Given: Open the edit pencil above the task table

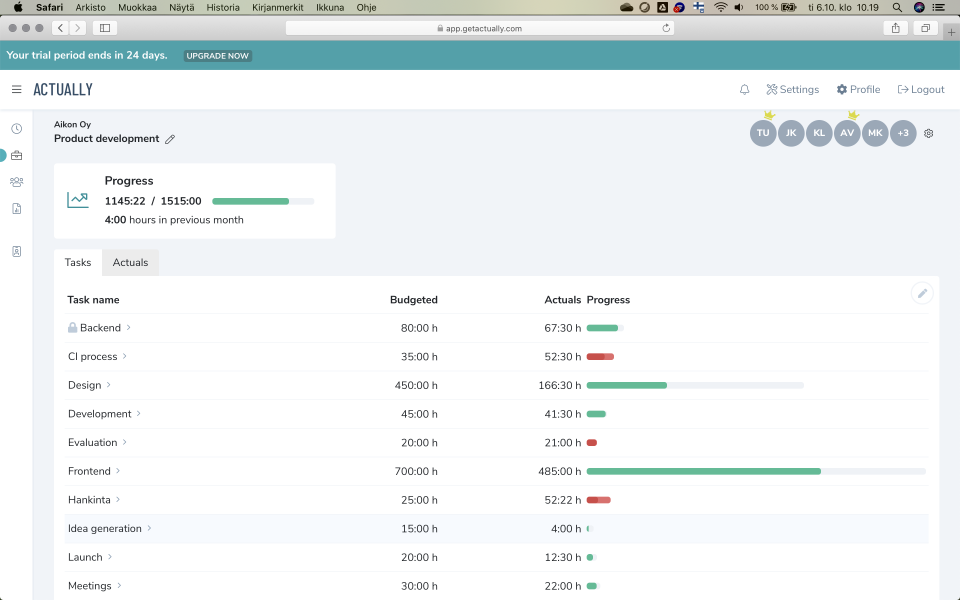Looking at the screenshot, I should (x=922, y=293).
